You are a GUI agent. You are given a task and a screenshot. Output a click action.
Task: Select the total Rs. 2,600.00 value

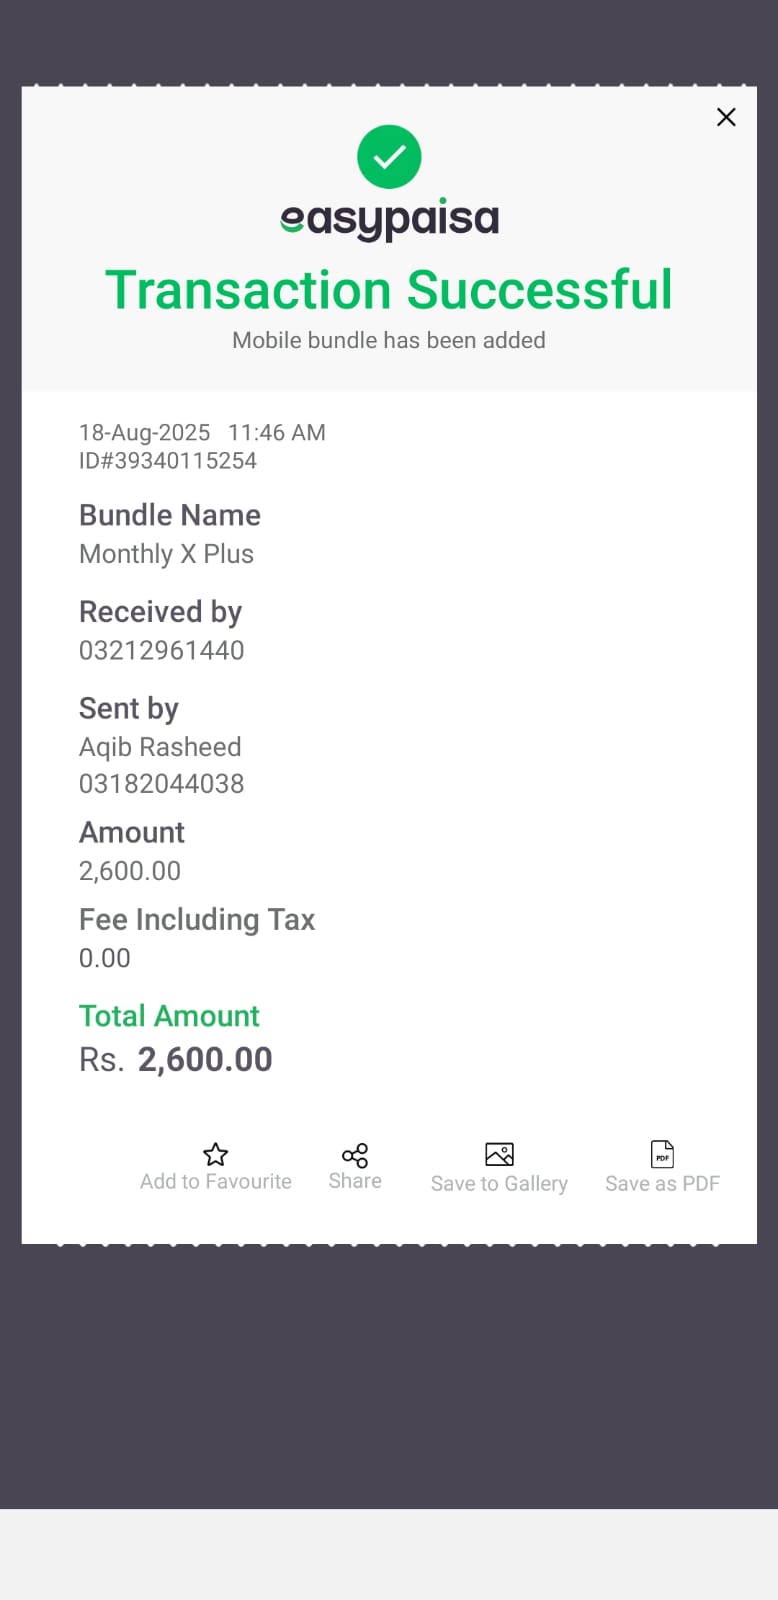pyautogui.click(x=176, y=1060)
